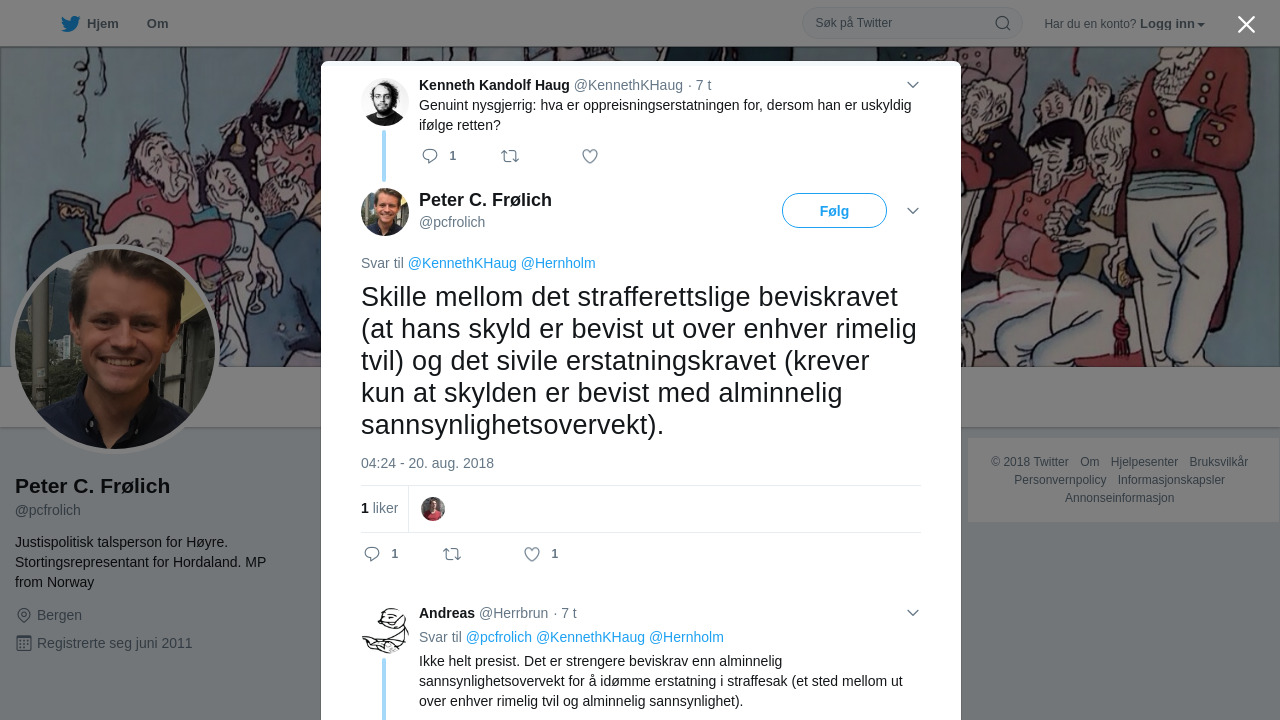Go to the Om menu item
The height and width of the screenshot is (720, 1280).
(157, 24)
